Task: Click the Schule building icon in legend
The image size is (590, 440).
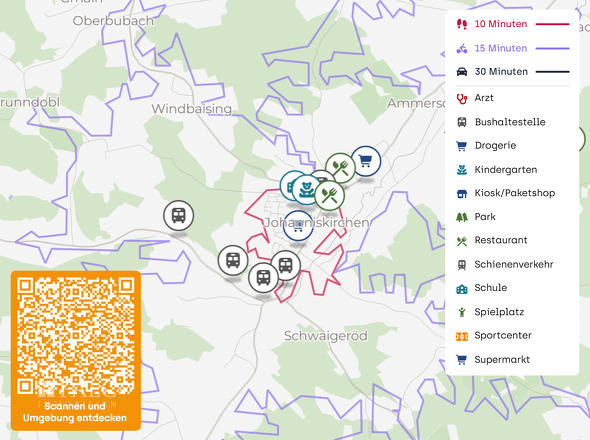Action: pos(462,288)
